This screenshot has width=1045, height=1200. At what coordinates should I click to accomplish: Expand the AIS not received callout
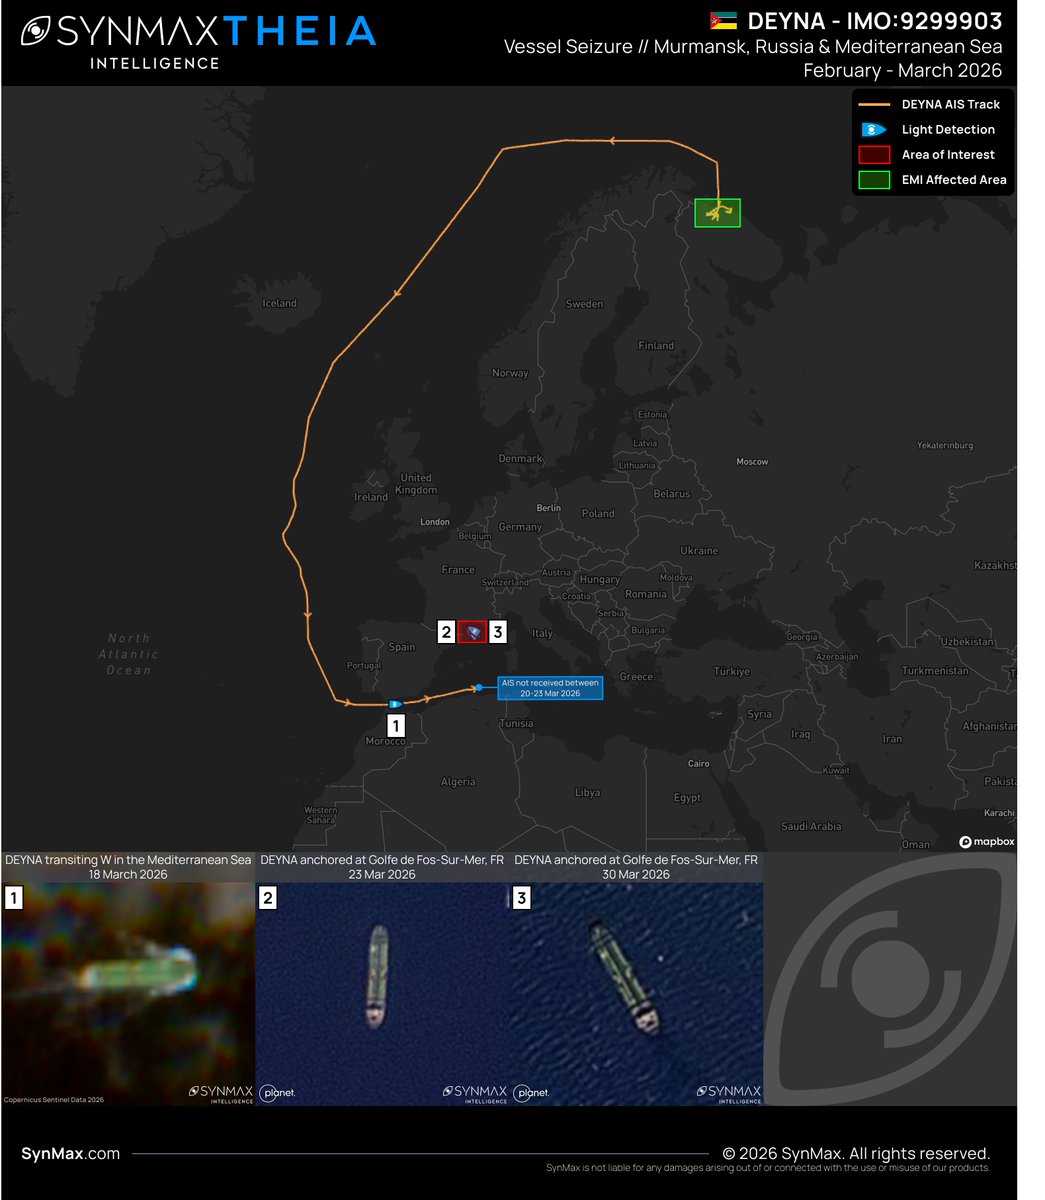(x=548, y=688)
